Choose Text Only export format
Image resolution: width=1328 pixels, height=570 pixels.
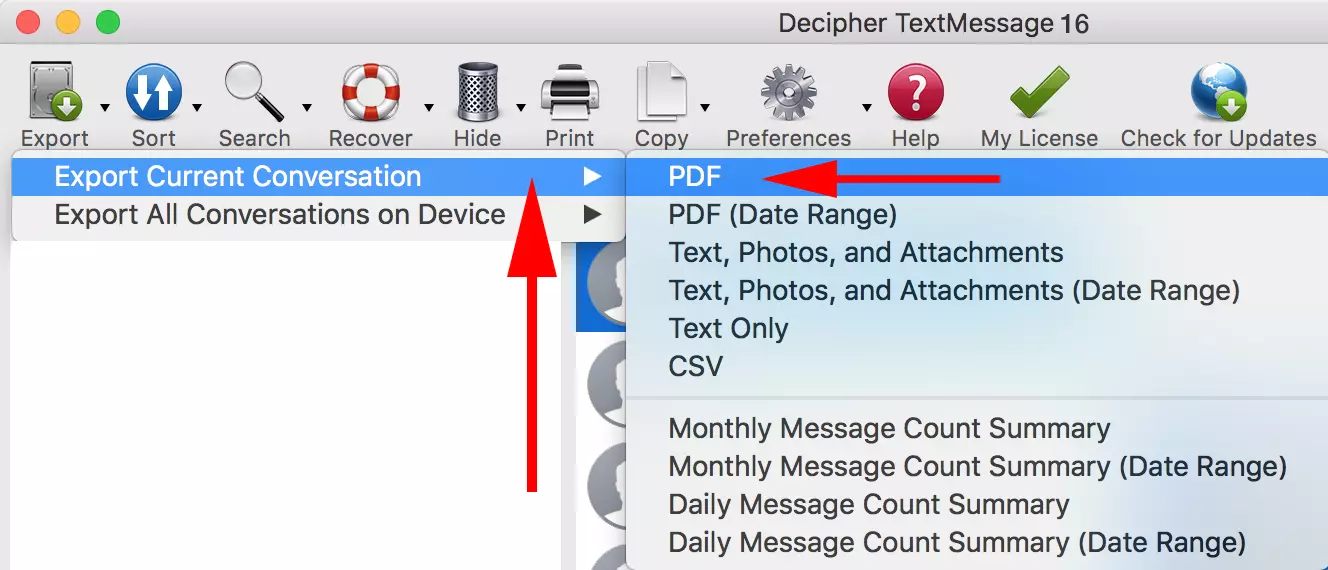click(x=728, y=328)
